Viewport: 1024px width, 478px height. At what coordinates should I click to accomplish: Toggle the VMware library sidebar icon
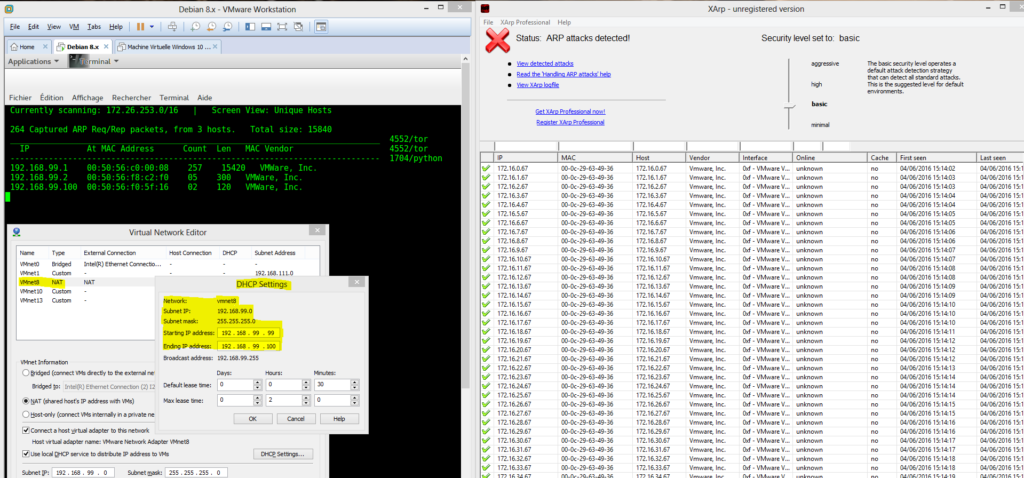(250, 27)
